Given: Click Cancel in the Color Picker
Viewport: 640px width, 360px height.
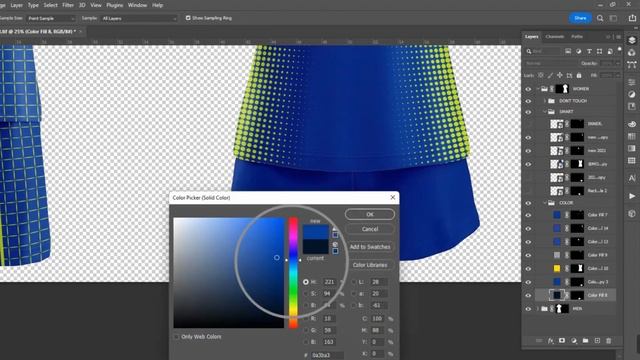Looking at the screenshot, I should (x=370, y=229).
